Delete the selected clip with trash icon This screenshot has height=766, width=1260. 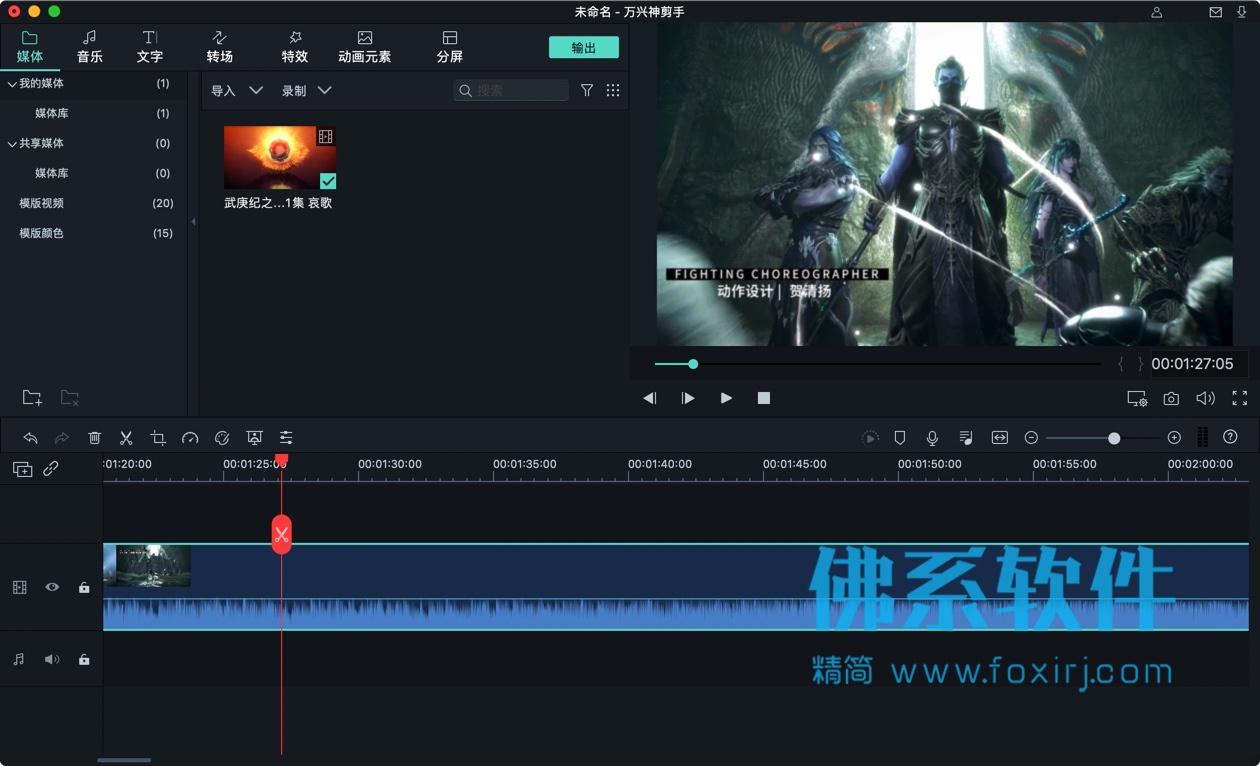pos(94,438)
